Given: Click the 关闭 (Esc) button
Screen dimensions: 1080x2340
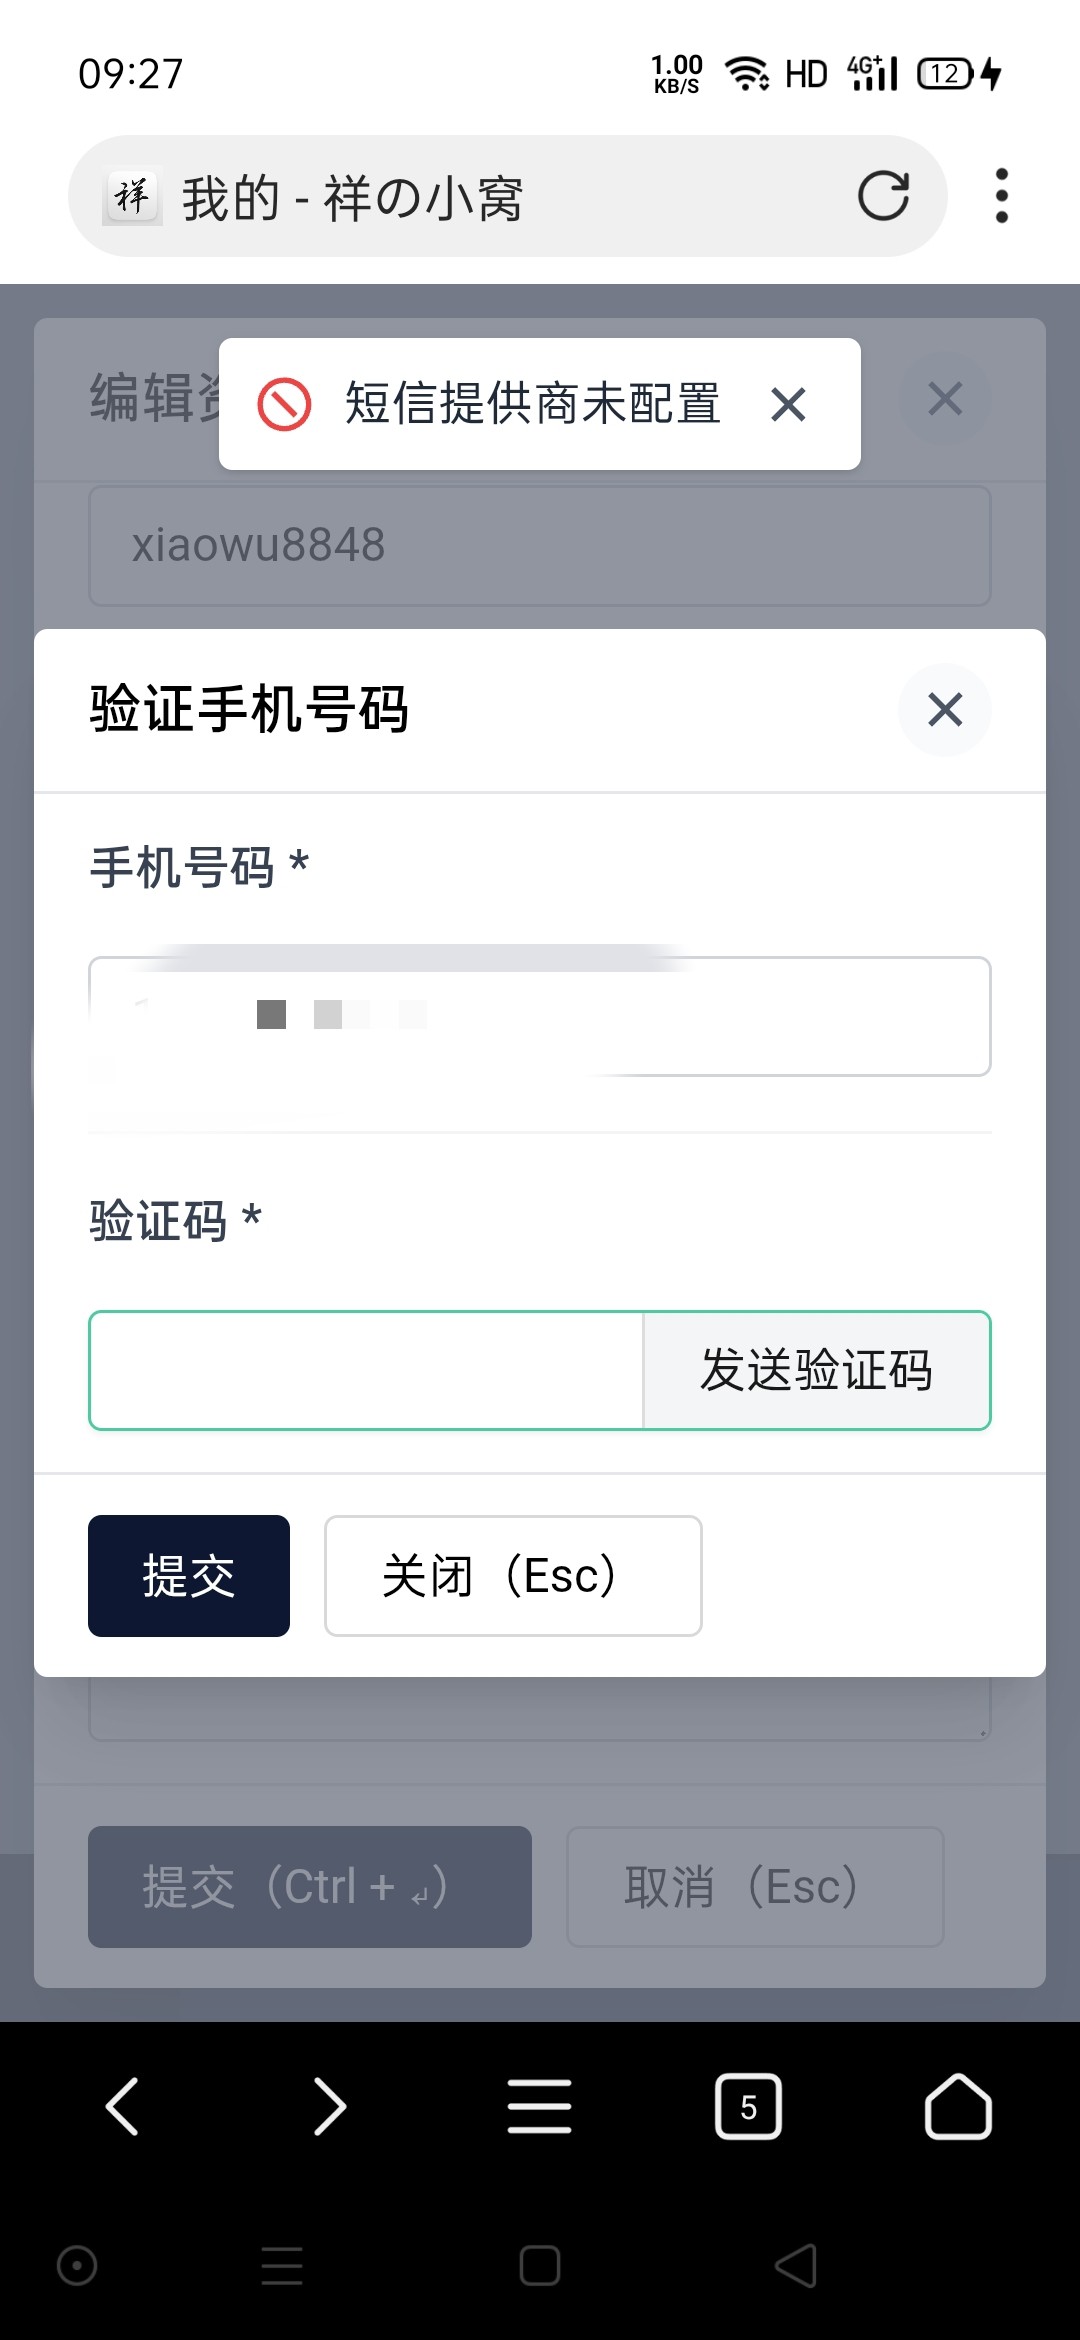Looking at the screenshot, I should coord(512,1576).
